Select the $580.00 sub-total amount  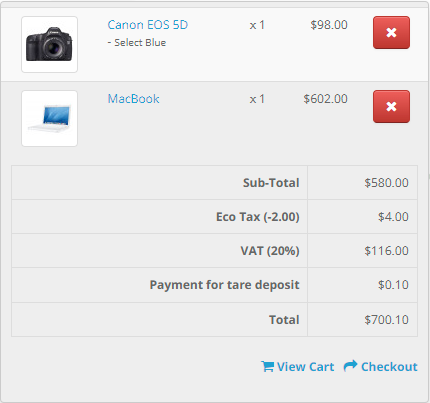point(386,183)
